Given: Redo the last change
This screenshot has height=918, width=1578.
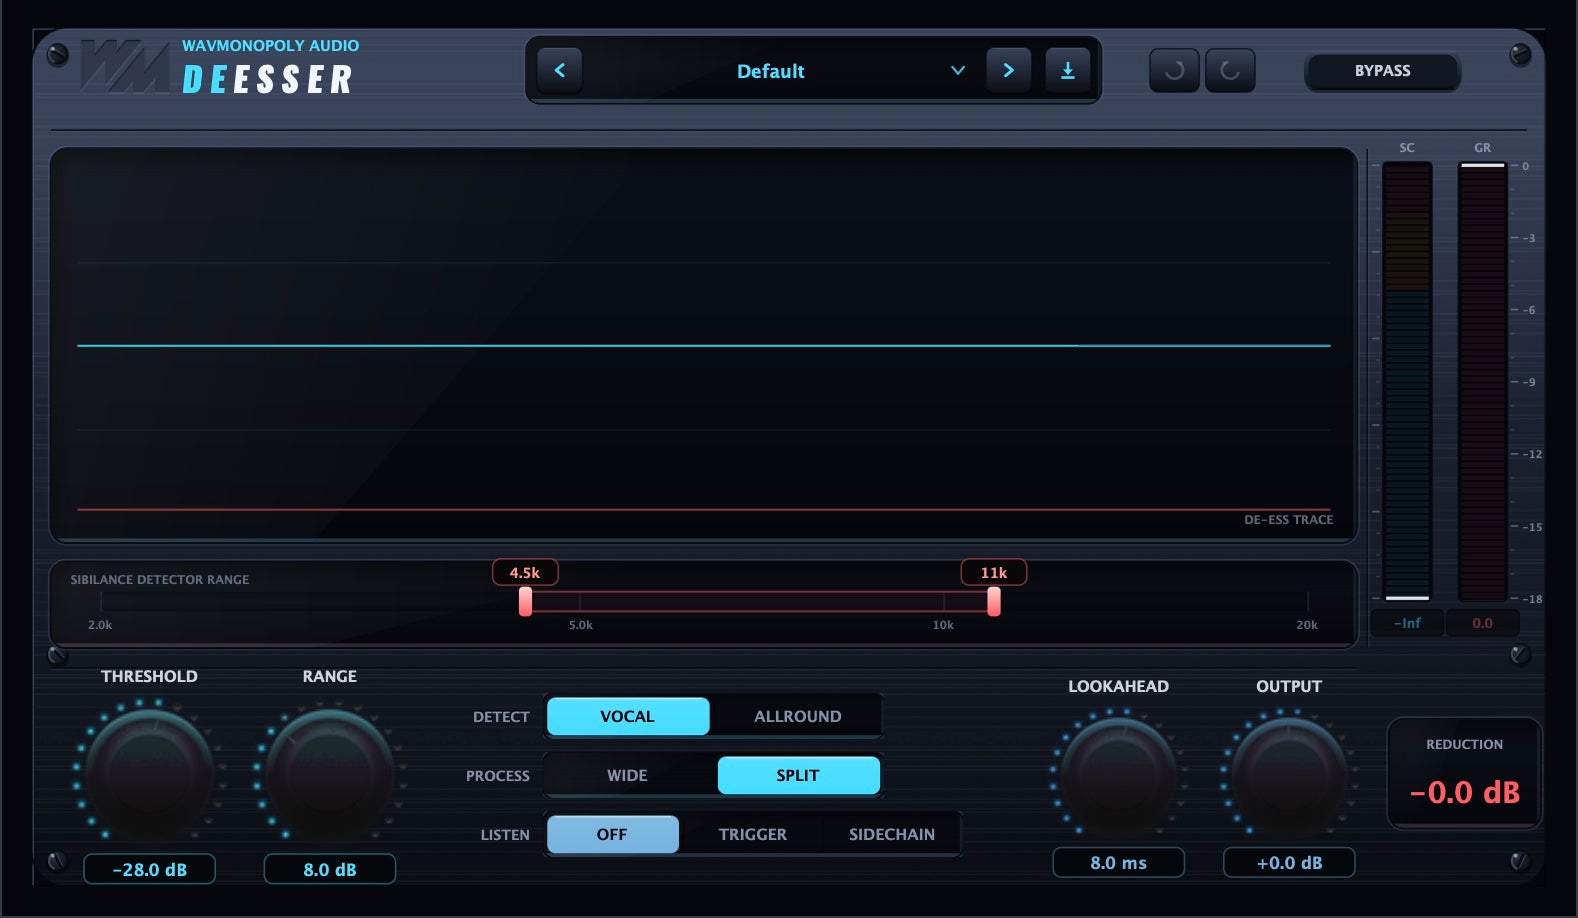Looking at the screenshot, I should pyautogui.click(x=1230, y=70).
